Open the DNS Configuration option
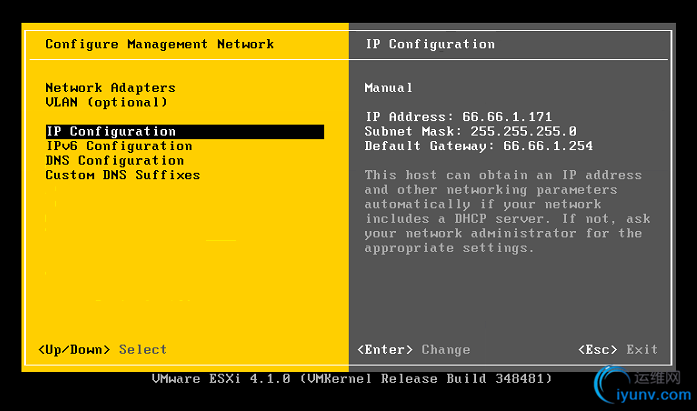This screenshot has height=411, width=697. pos(114,160)
